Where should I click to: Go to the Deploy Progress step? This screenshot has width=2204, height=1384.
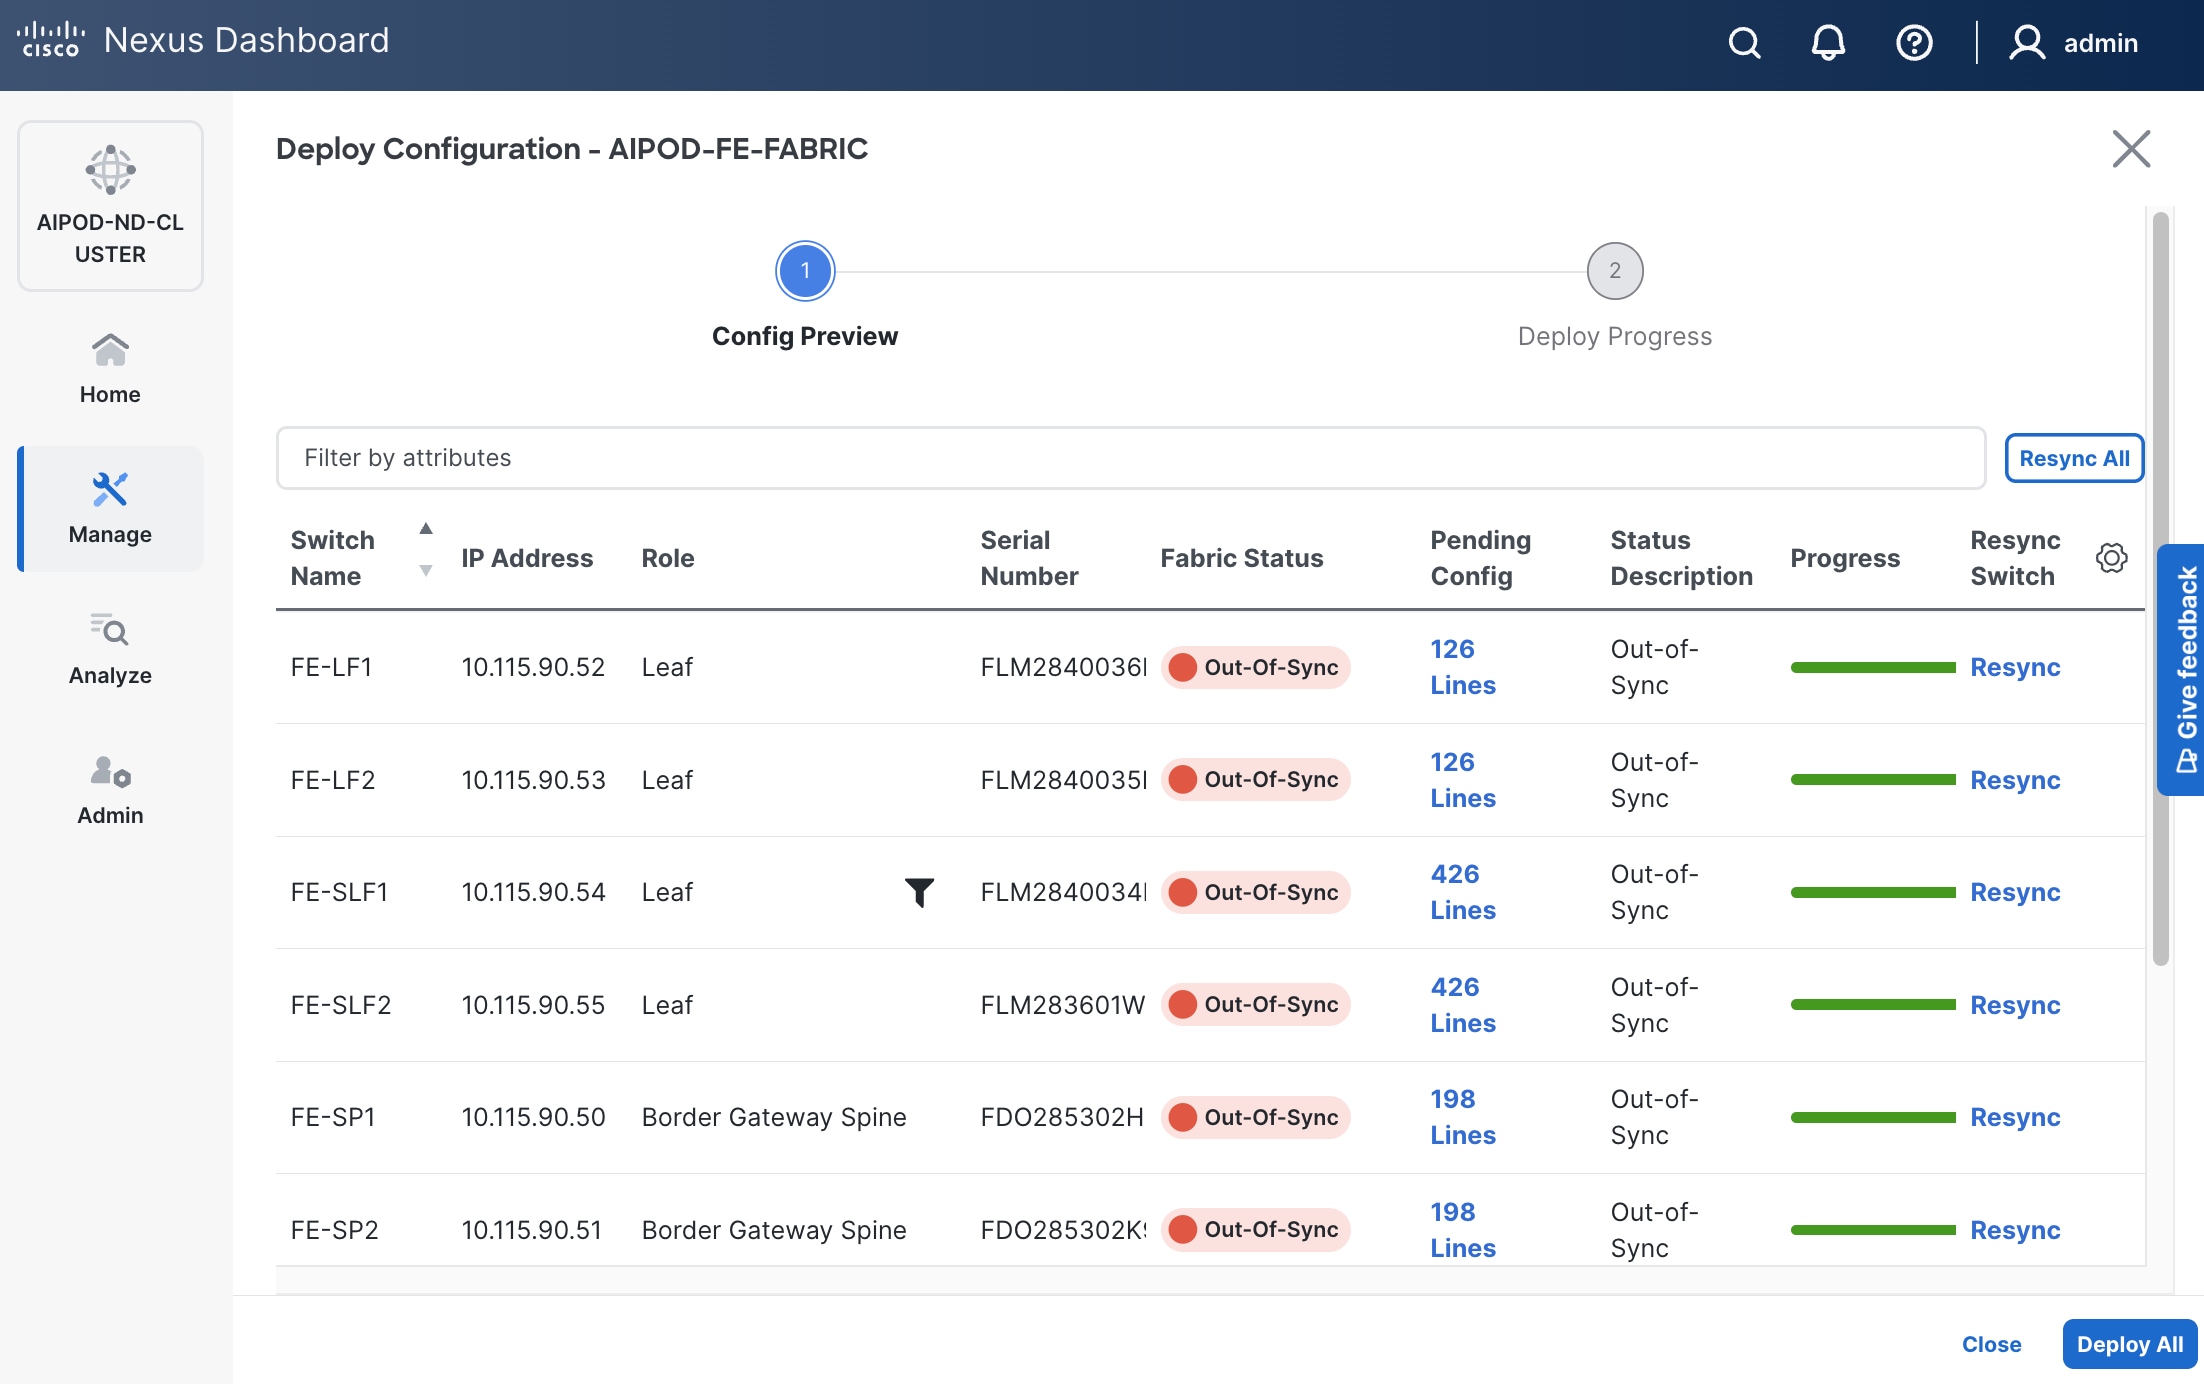[x=1614, y=270]
